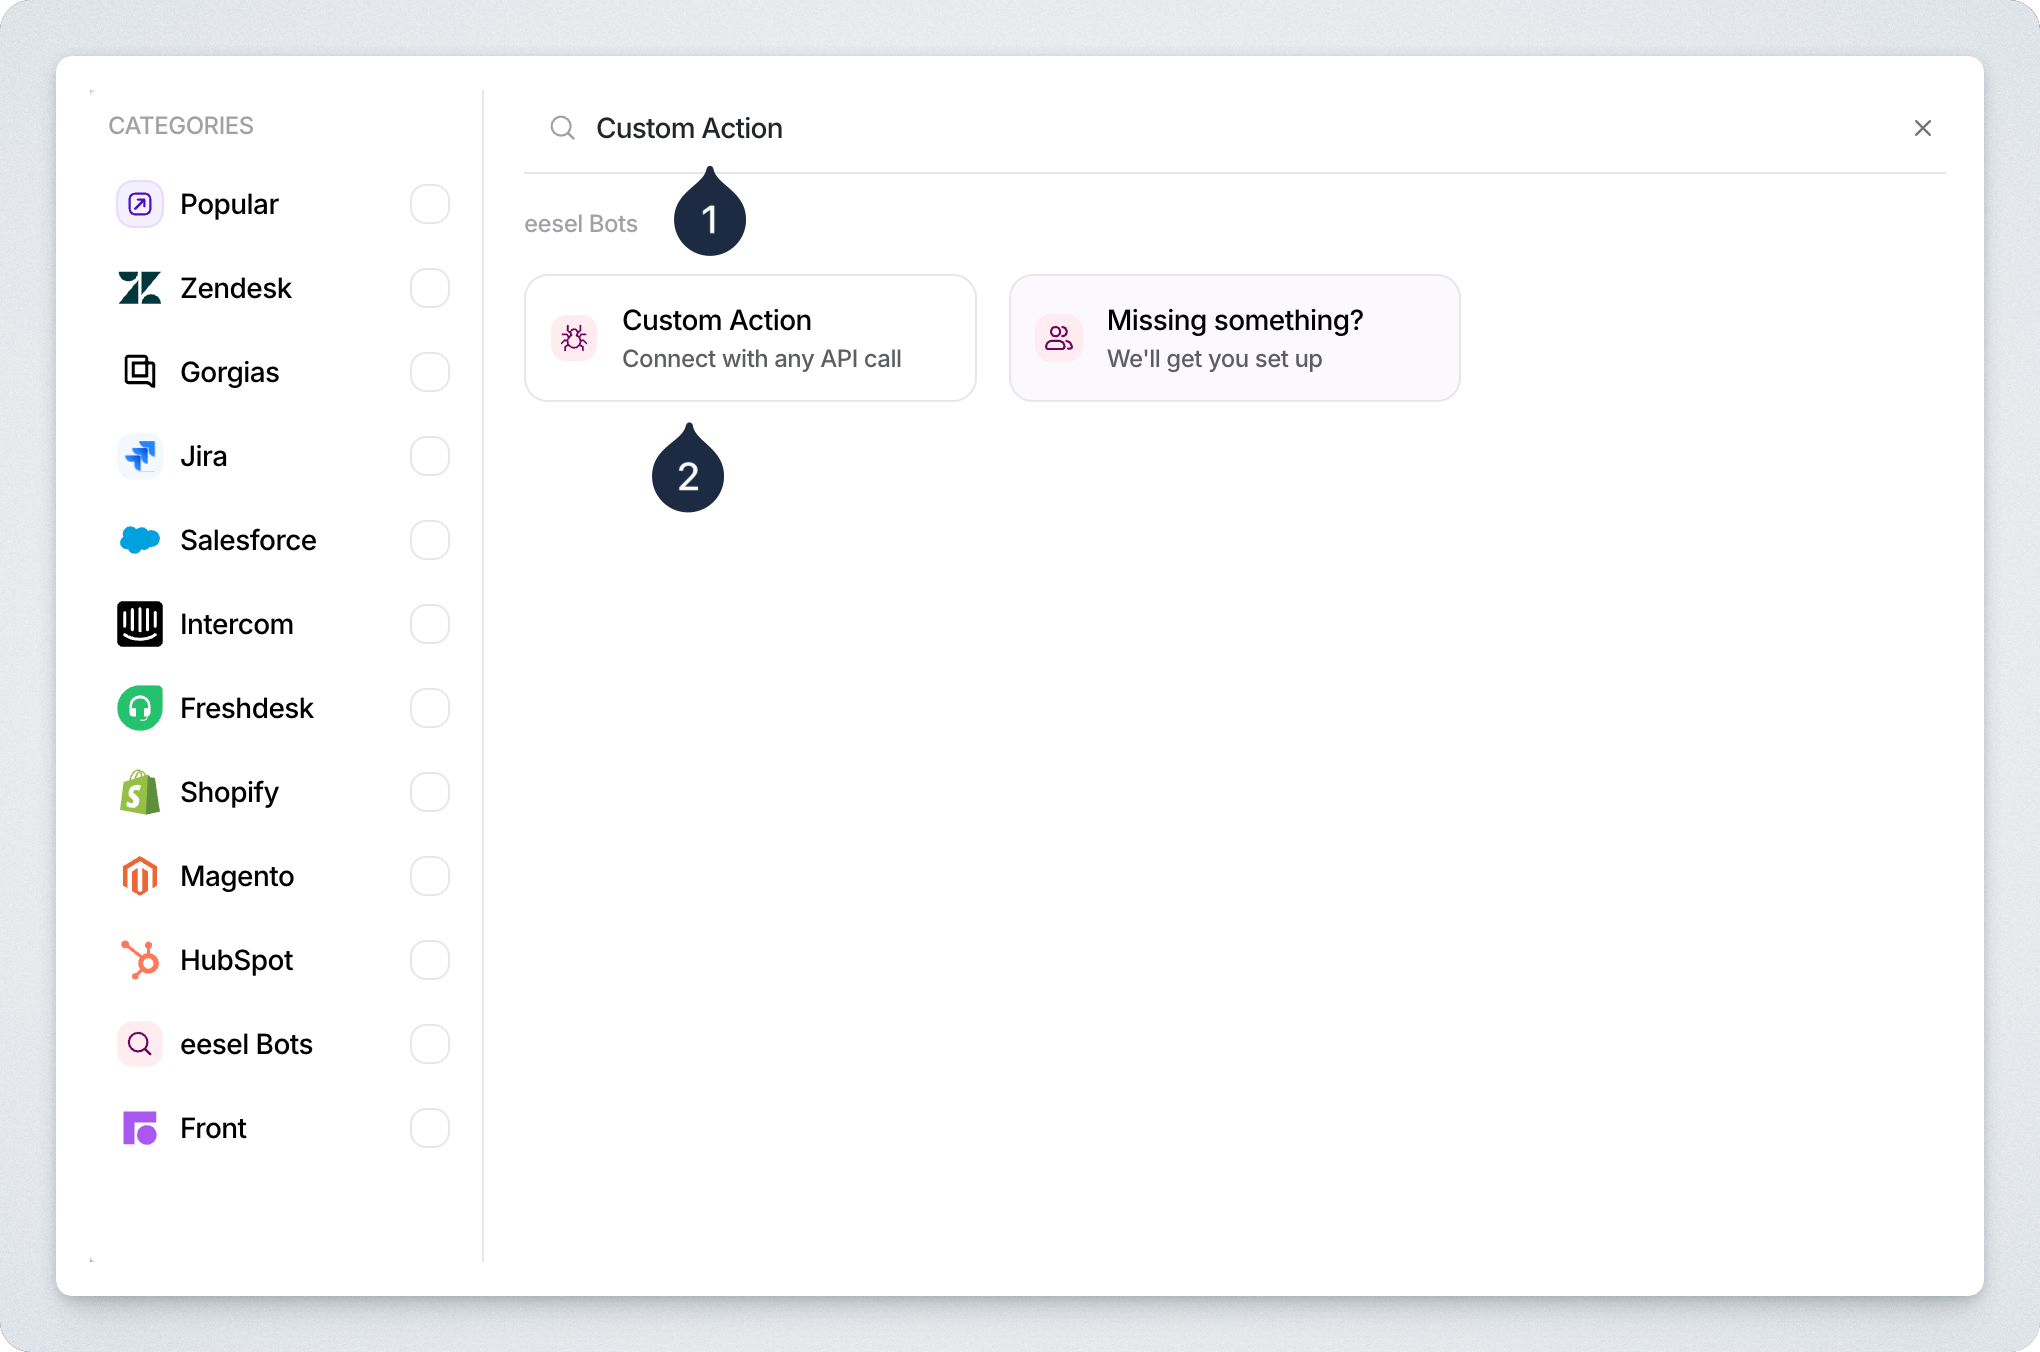Click the Intercom logo icon
Viewport: 2040px width, 1352px height.
[140, 624]
